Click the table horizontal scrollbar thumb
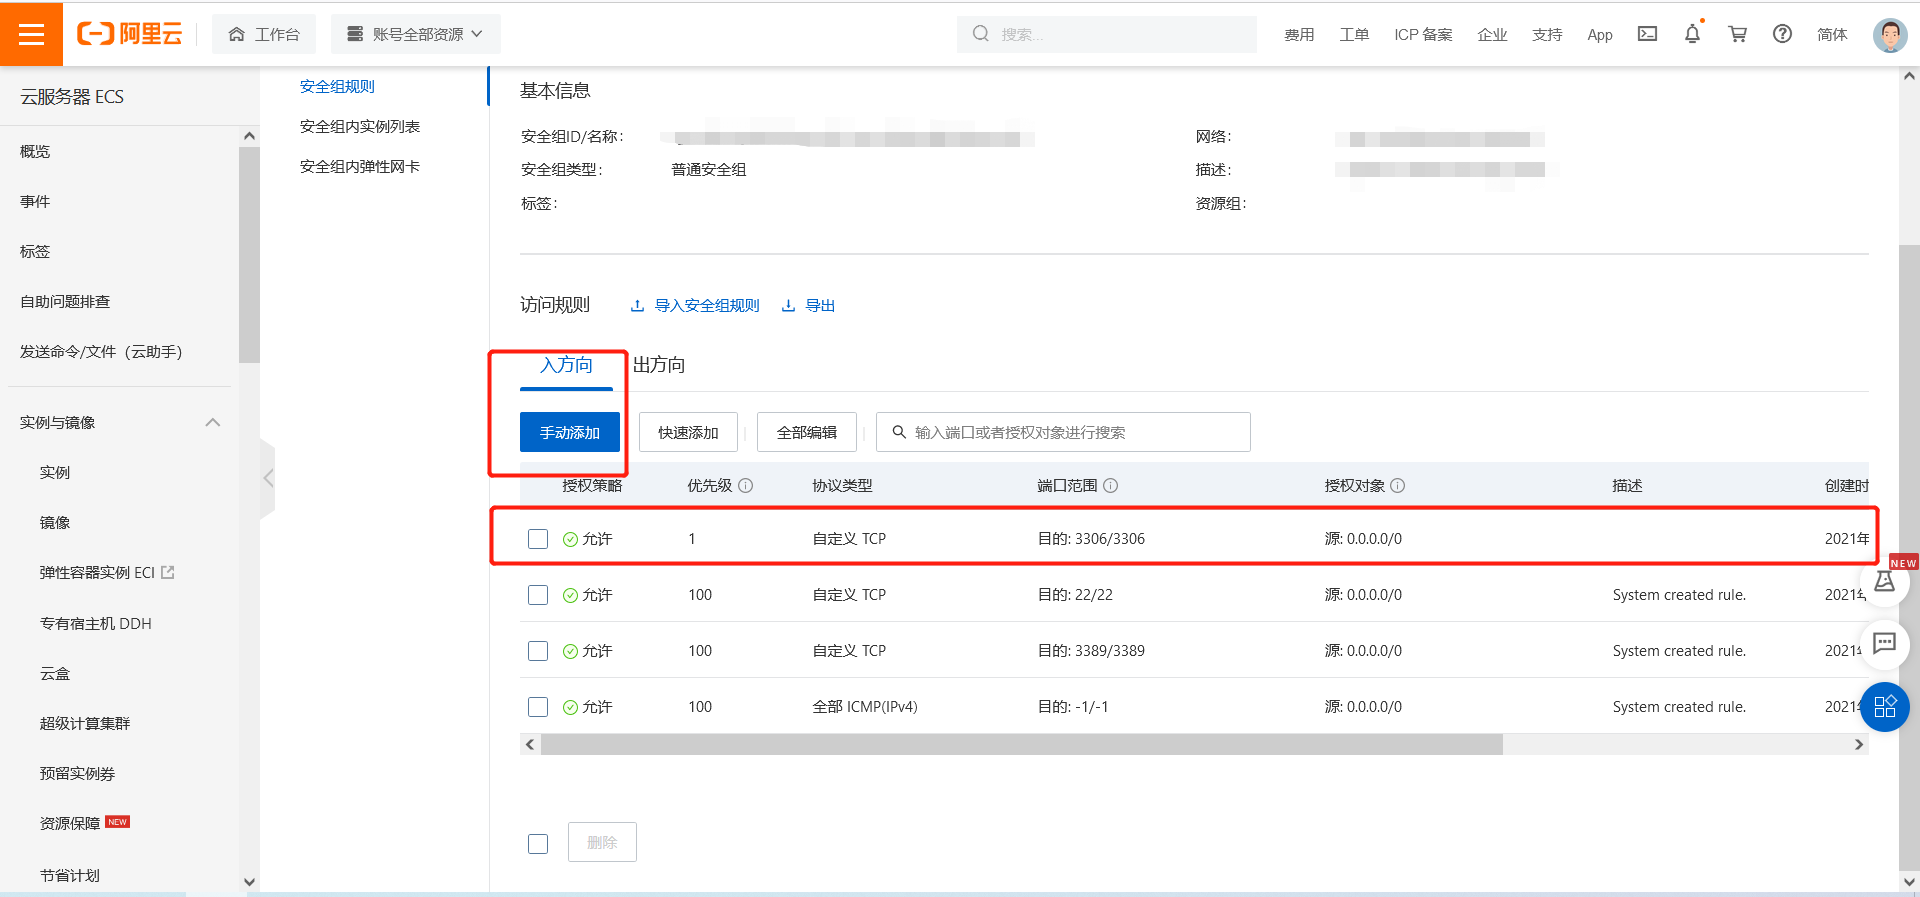 coord(1021,745)
